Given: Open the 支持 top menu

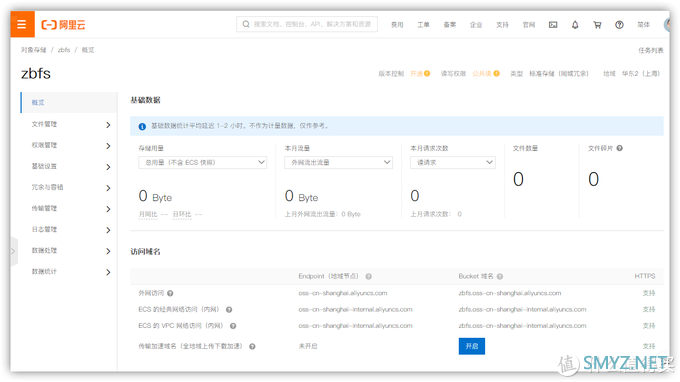Looking at the screenshot, I should coord(502,25).
